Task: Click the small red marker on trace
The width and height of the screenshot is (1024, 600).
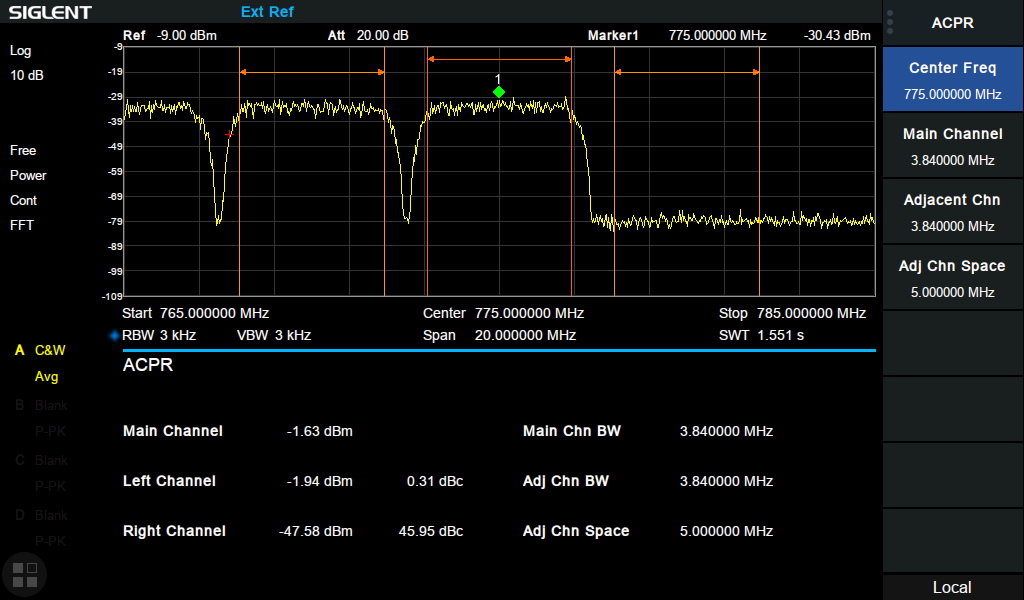Action: tap(230, 134)
